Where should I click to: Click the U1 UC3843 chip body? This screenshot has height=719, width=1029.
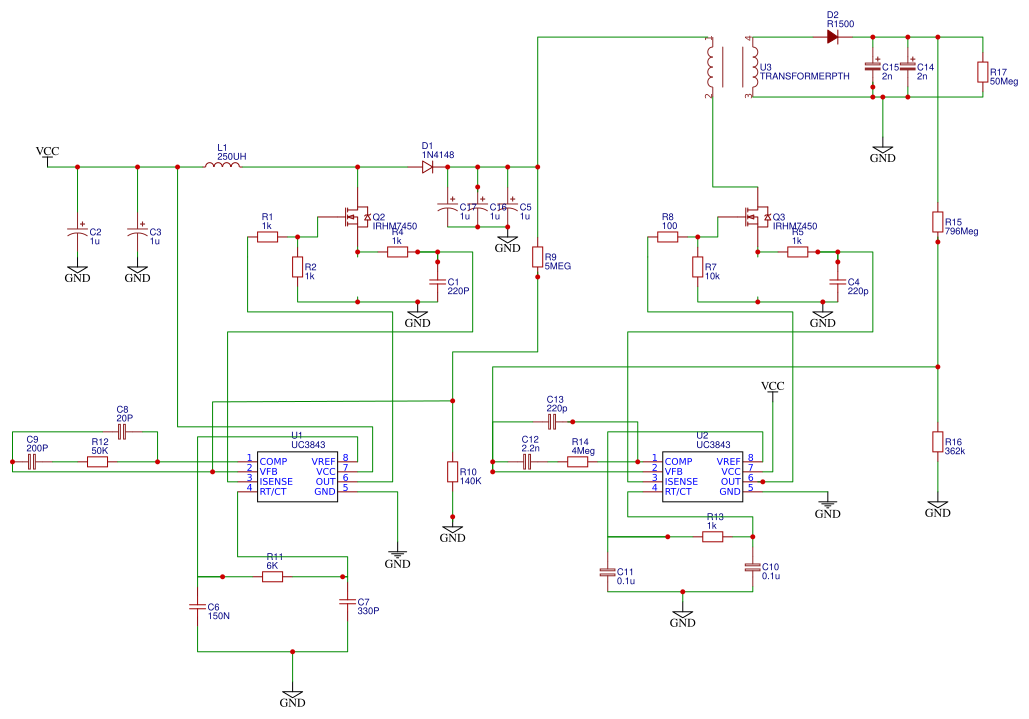pyautogui.click(x=297, y=477)
